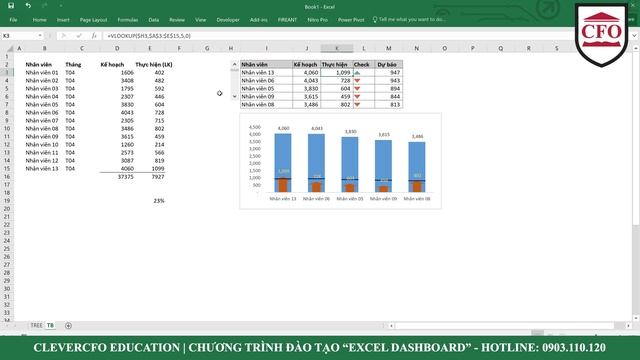This screenshot has width=640, height=360.
Task: Click red down triangle for Nhân viên 09
Action: (358, 97)
